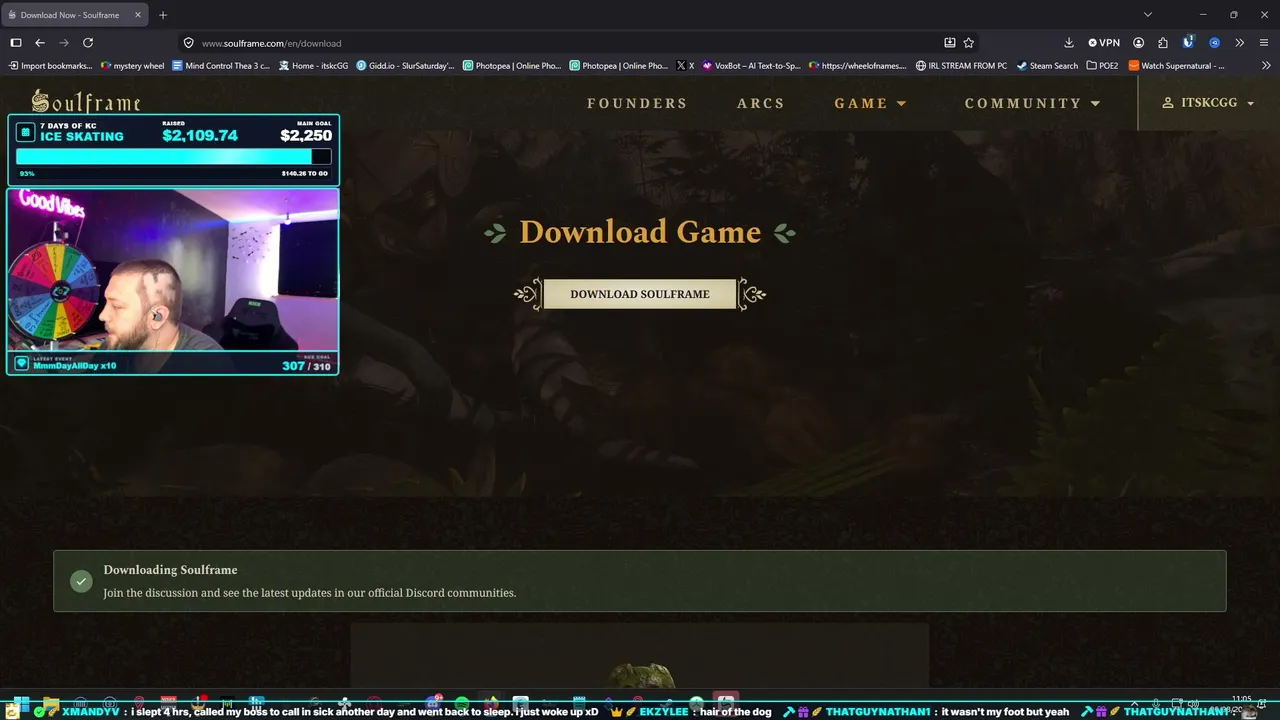Open the Home - itskcGG bookmark
Image resolution: width=1280 pixels, height=720 pixels.
tap(313, 66)
